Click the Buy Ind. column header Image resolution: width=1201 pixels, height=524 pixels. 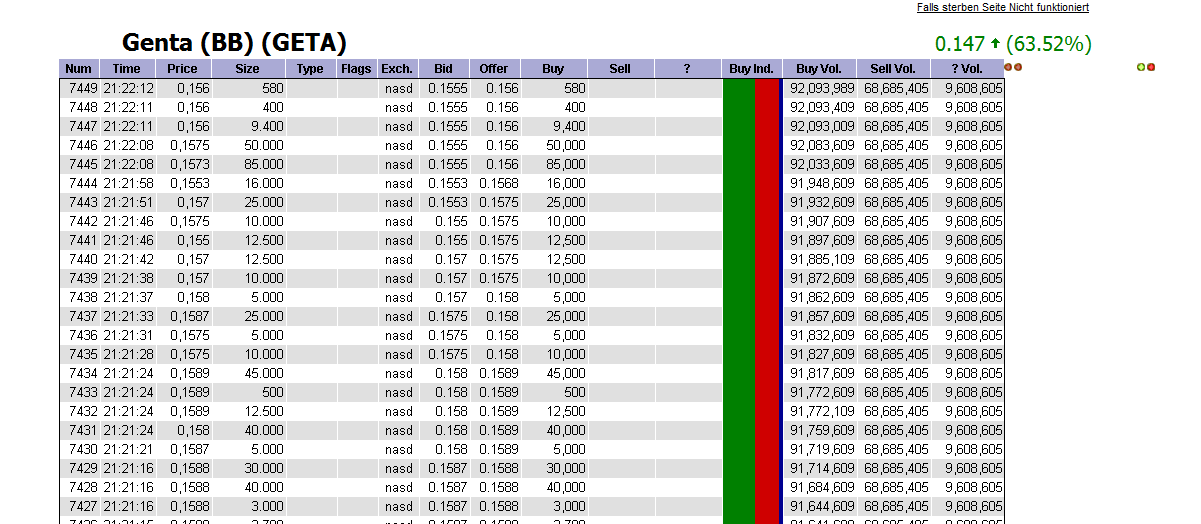pyautogui.click(x=751, y=69)
